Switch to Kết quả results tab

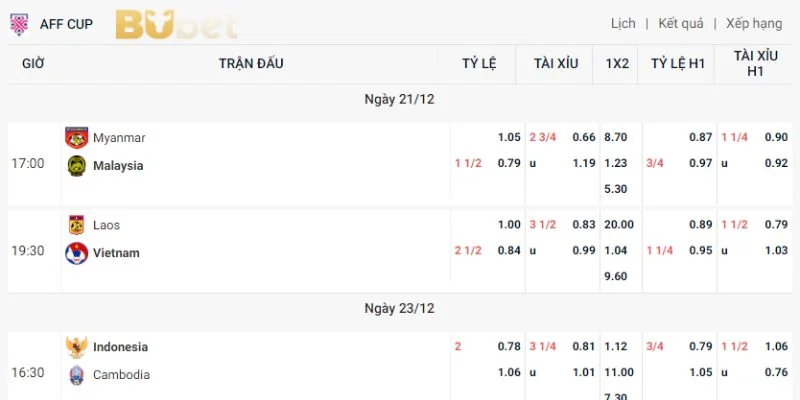[681, 23]
